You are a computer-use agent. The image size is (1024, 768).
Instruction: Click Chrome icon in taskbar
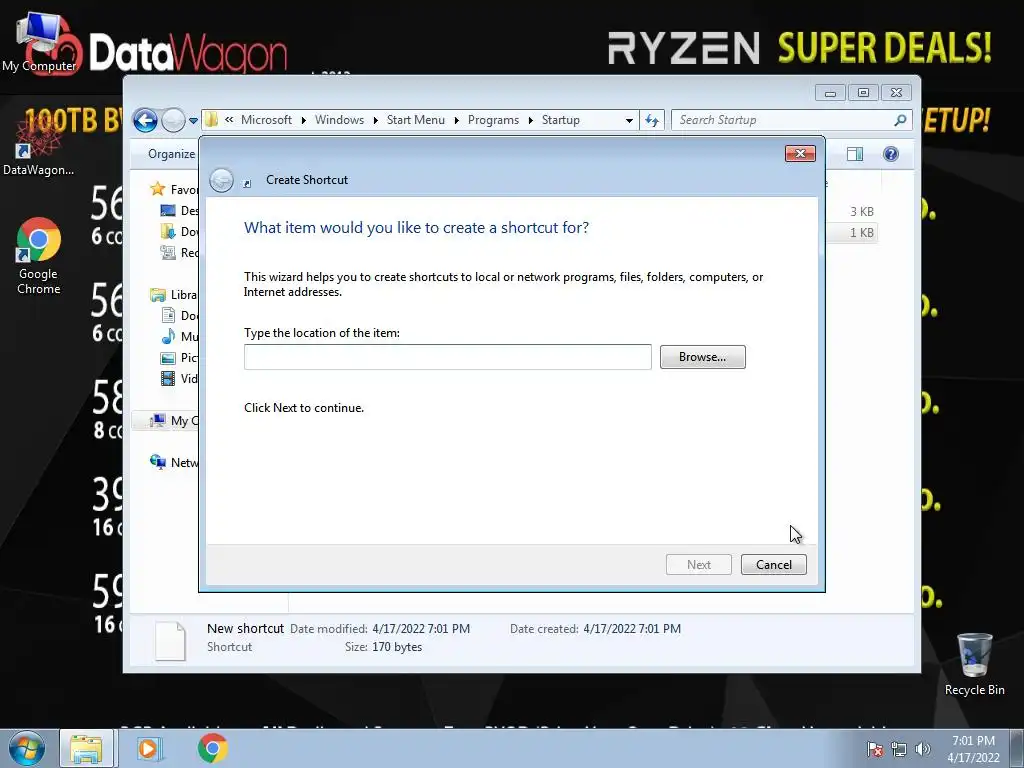[x=213, y=748]
